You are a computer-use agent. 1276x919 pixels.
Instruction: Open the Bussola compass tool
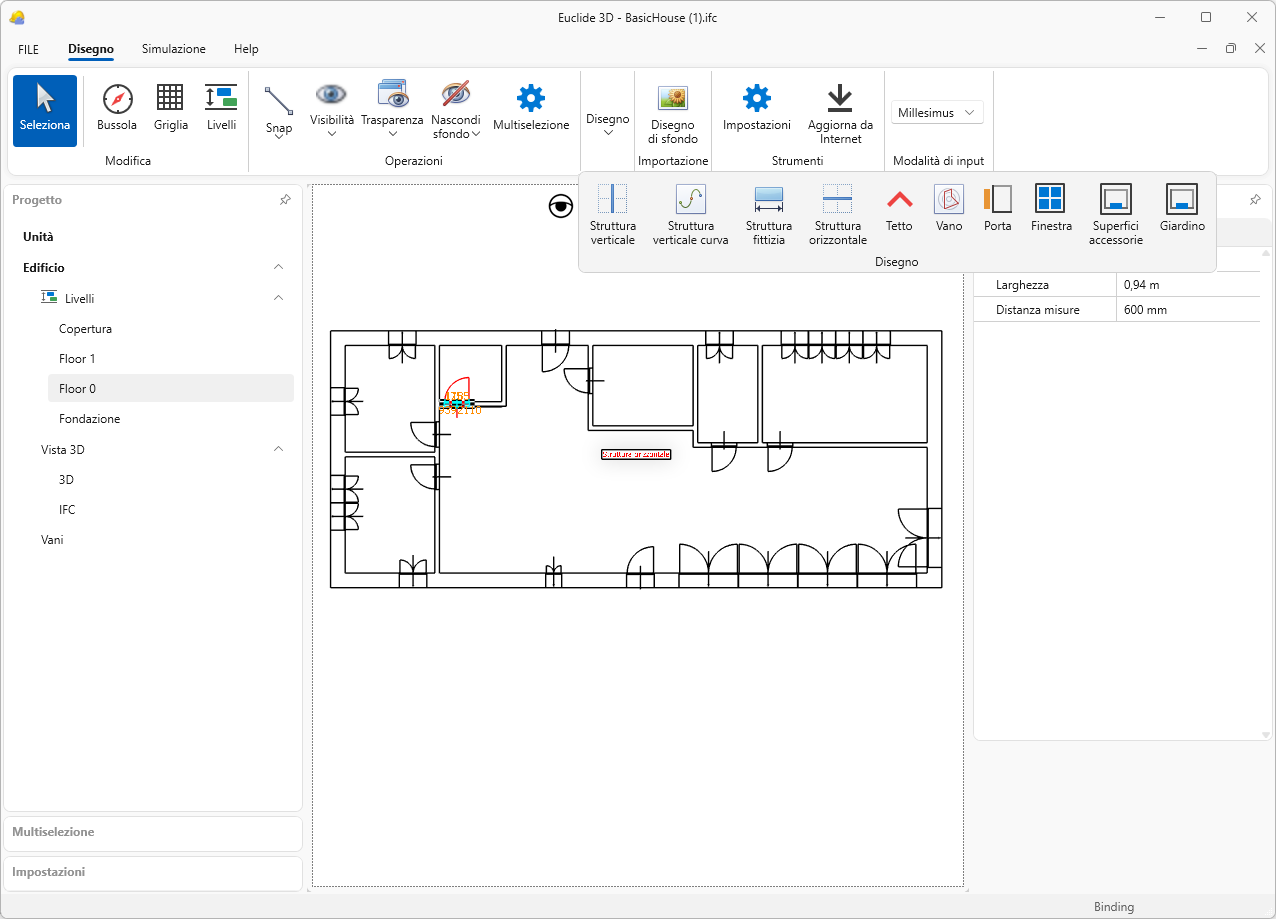coord(117,108)
